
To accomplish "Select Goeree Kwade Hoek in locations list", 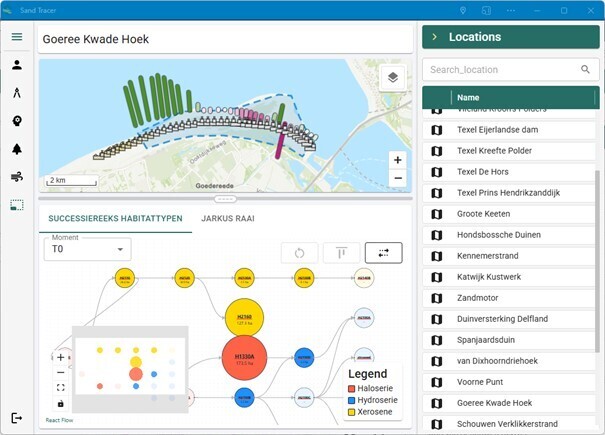I will coord(509,403).
